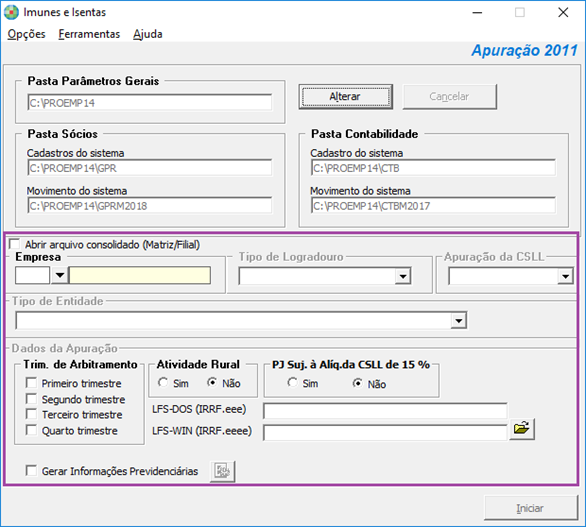The width and height of the screenshot is (586, 527).
Task: Click the open folder icon beside LFS-WIN field
Action: [522, 429]
